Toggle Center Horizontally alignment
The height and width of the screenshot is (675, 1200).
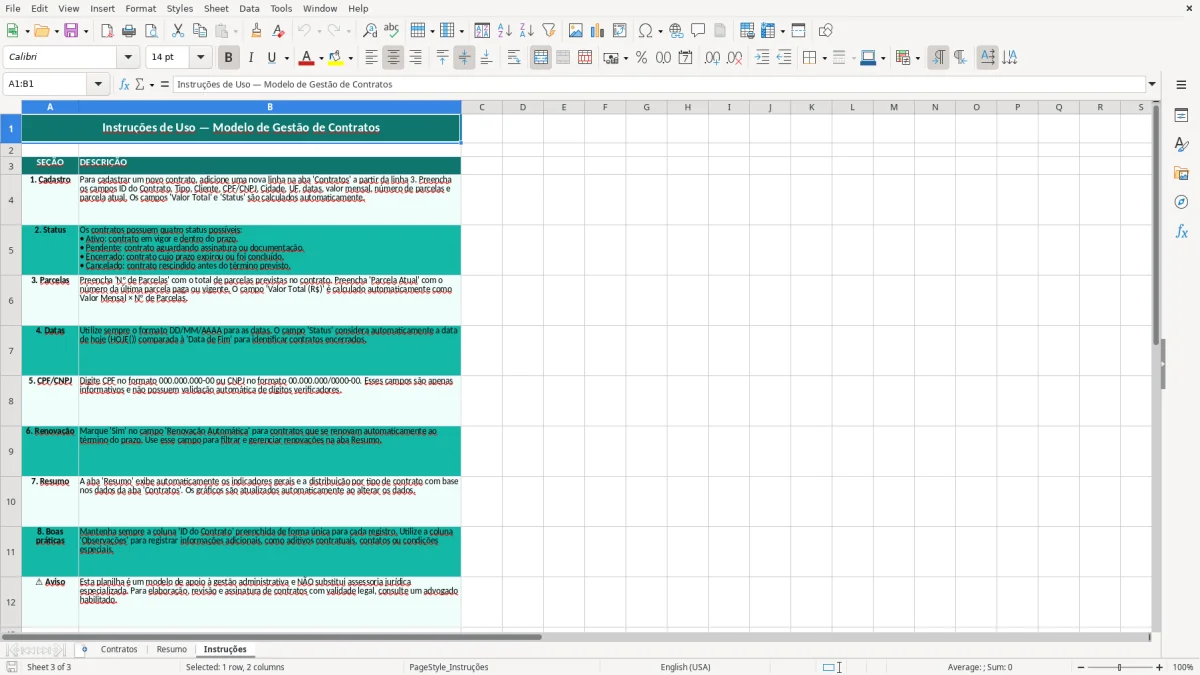[393, 58]
